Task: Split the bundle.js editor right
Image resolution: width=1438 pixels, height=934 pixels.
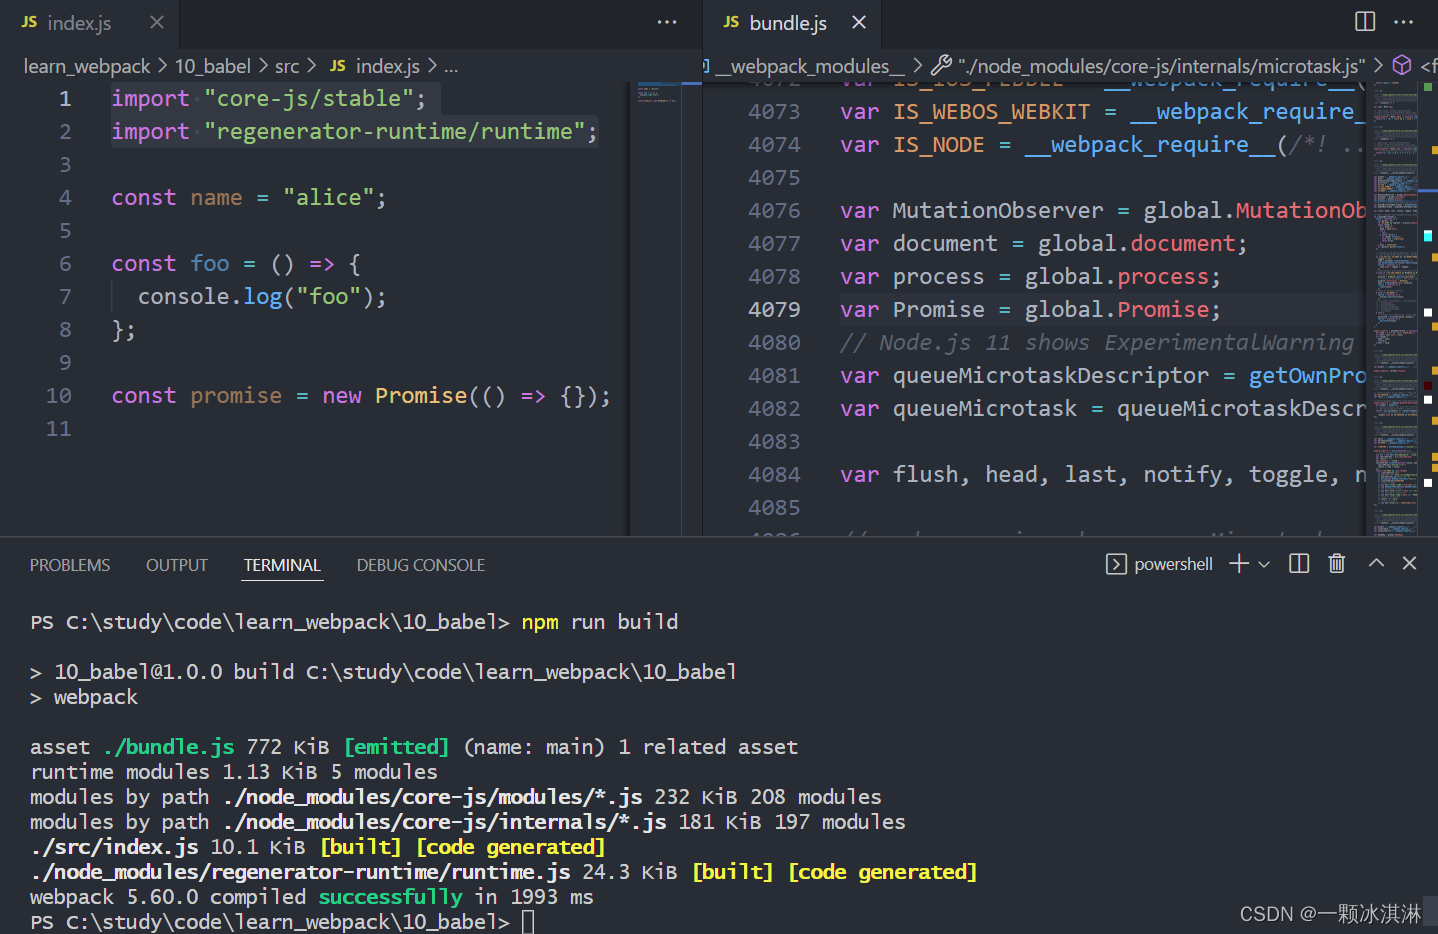Action: [x=1365, y=21]
